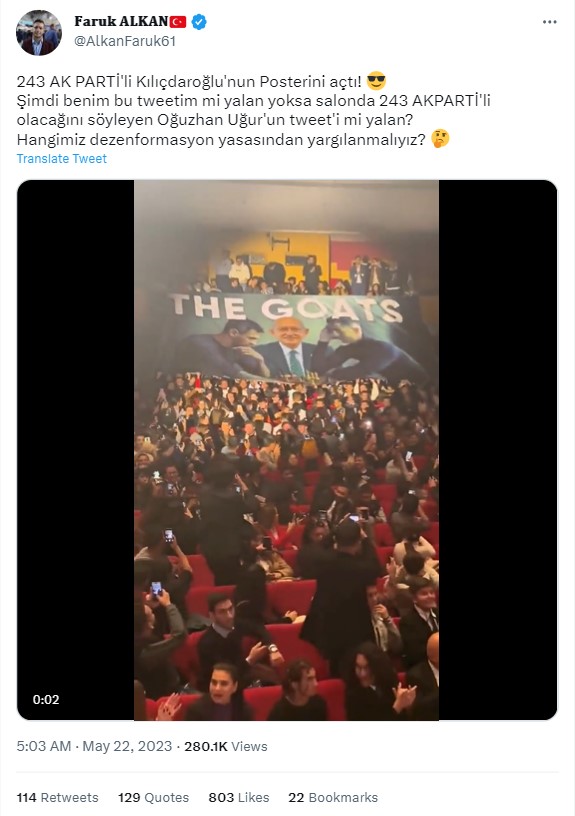The image size is (575, 816).
Task: Open Faruk ALKAN's profile picture
Action: [39, 32]
